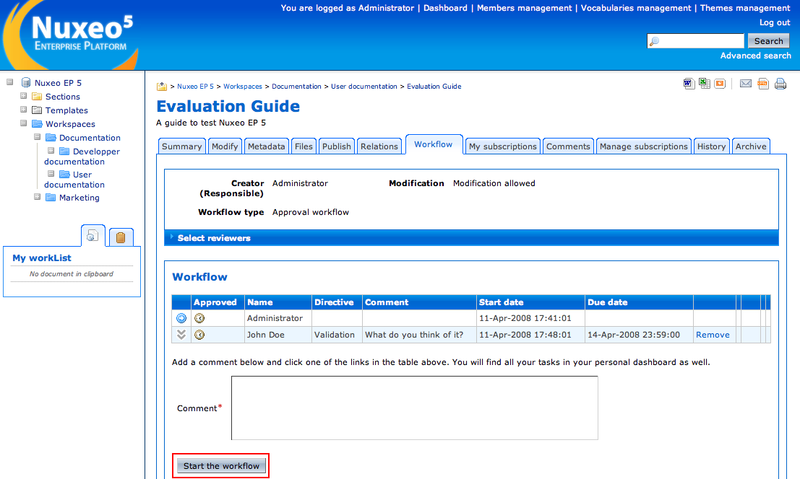
Task: Click the 'What do you think of it?' cell
Action: [419, 335]
